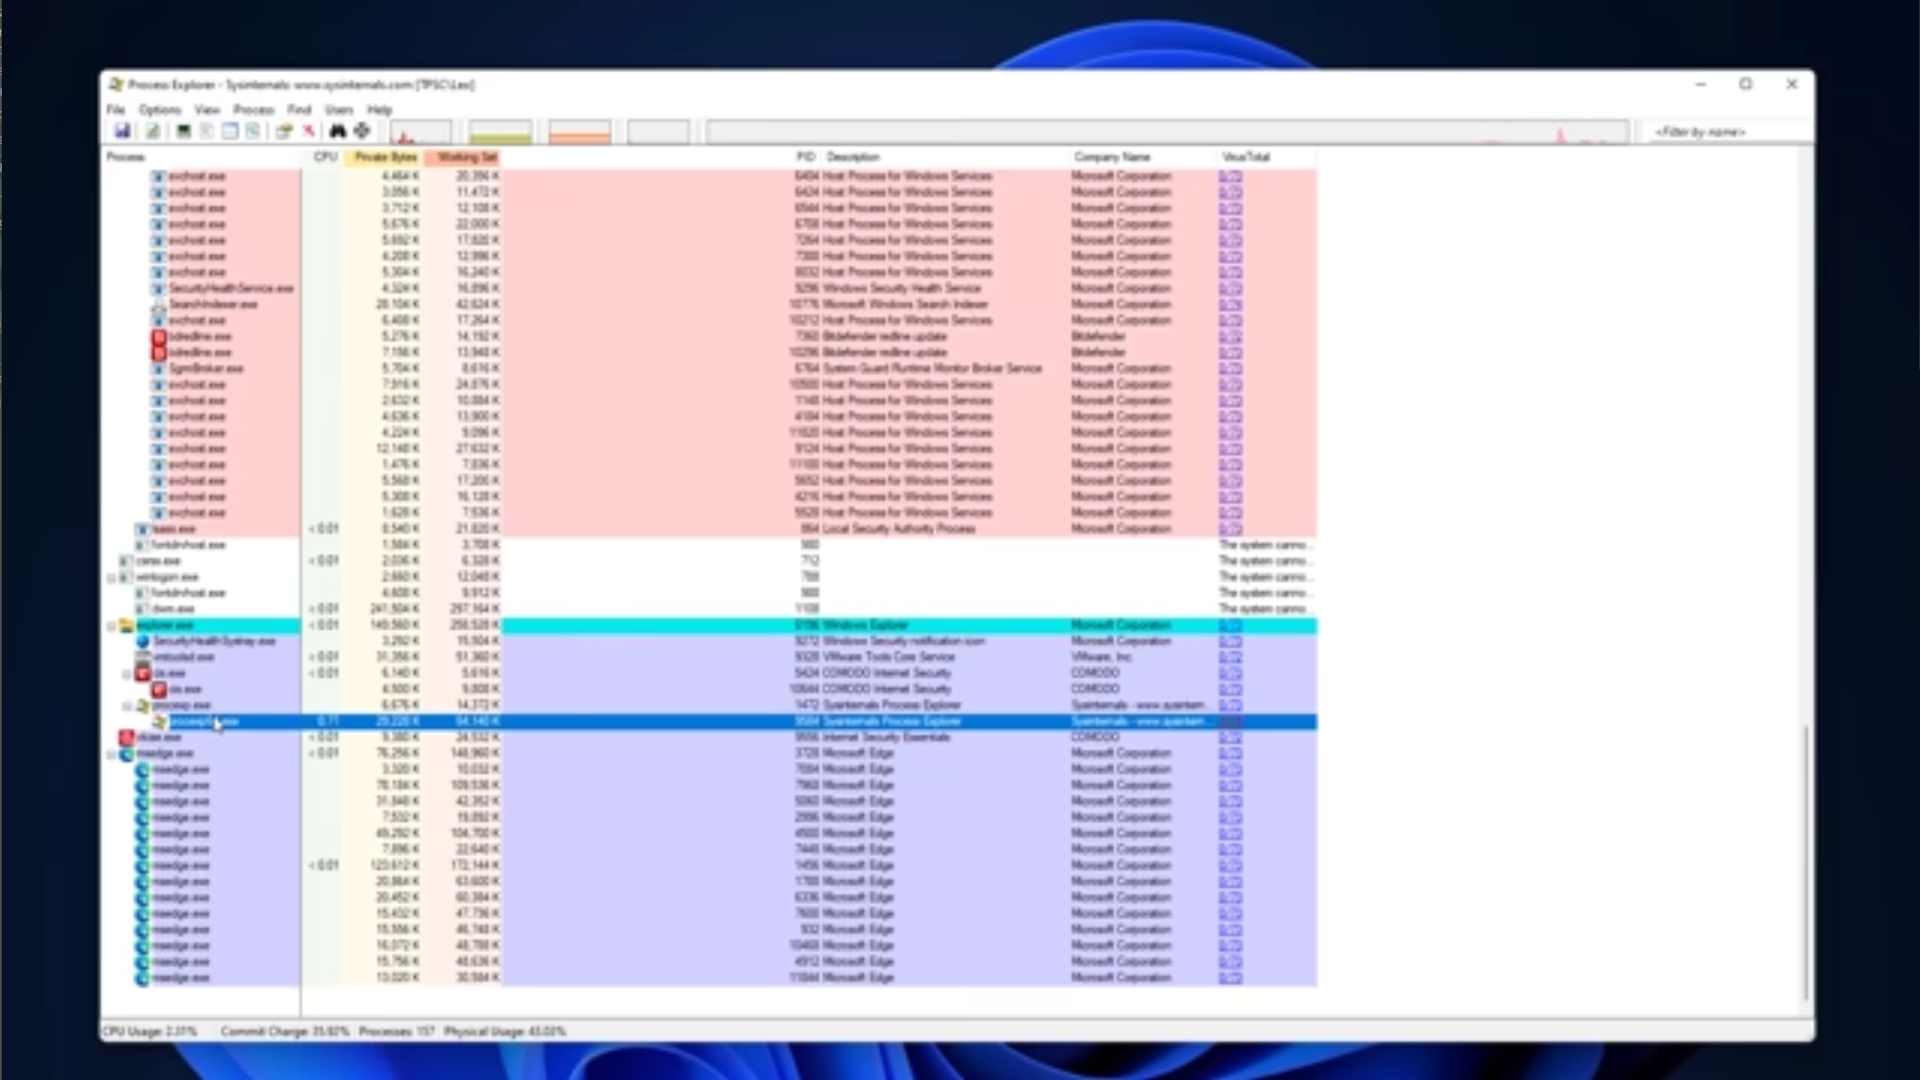The height and width of the screenshot is (1080, 1920).
Task: Click the folder icon next to explorer.exe
Action: pos(126,625)
